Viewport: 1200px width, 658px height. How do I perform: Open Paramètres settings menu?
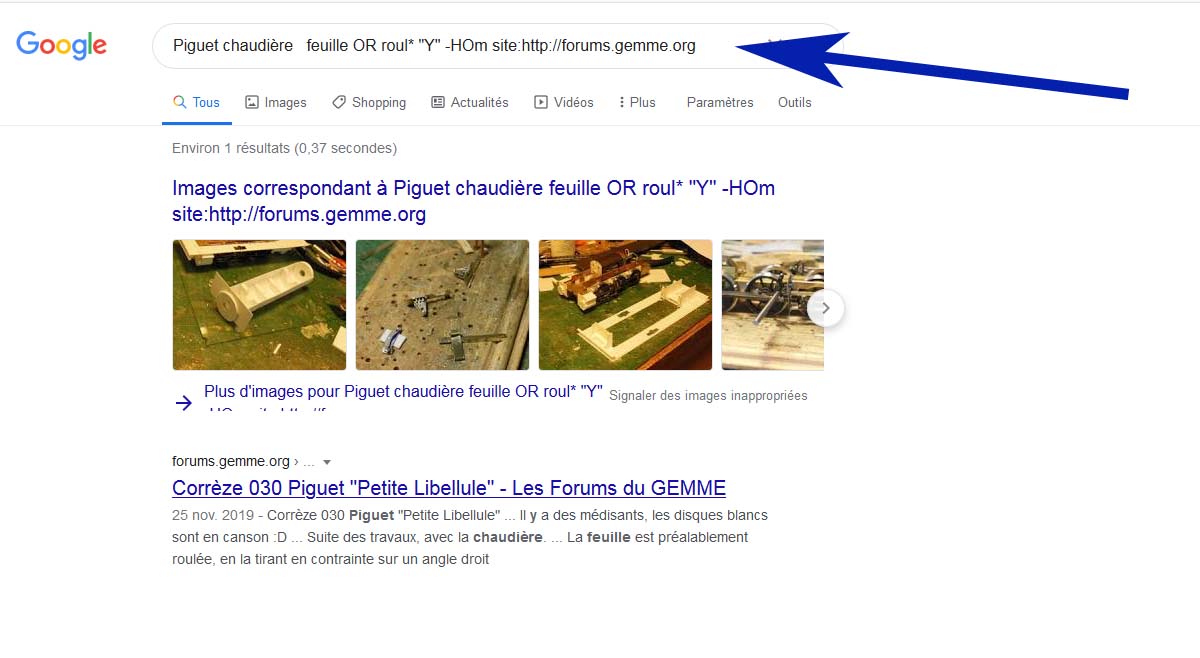click(x=720, y=102)
